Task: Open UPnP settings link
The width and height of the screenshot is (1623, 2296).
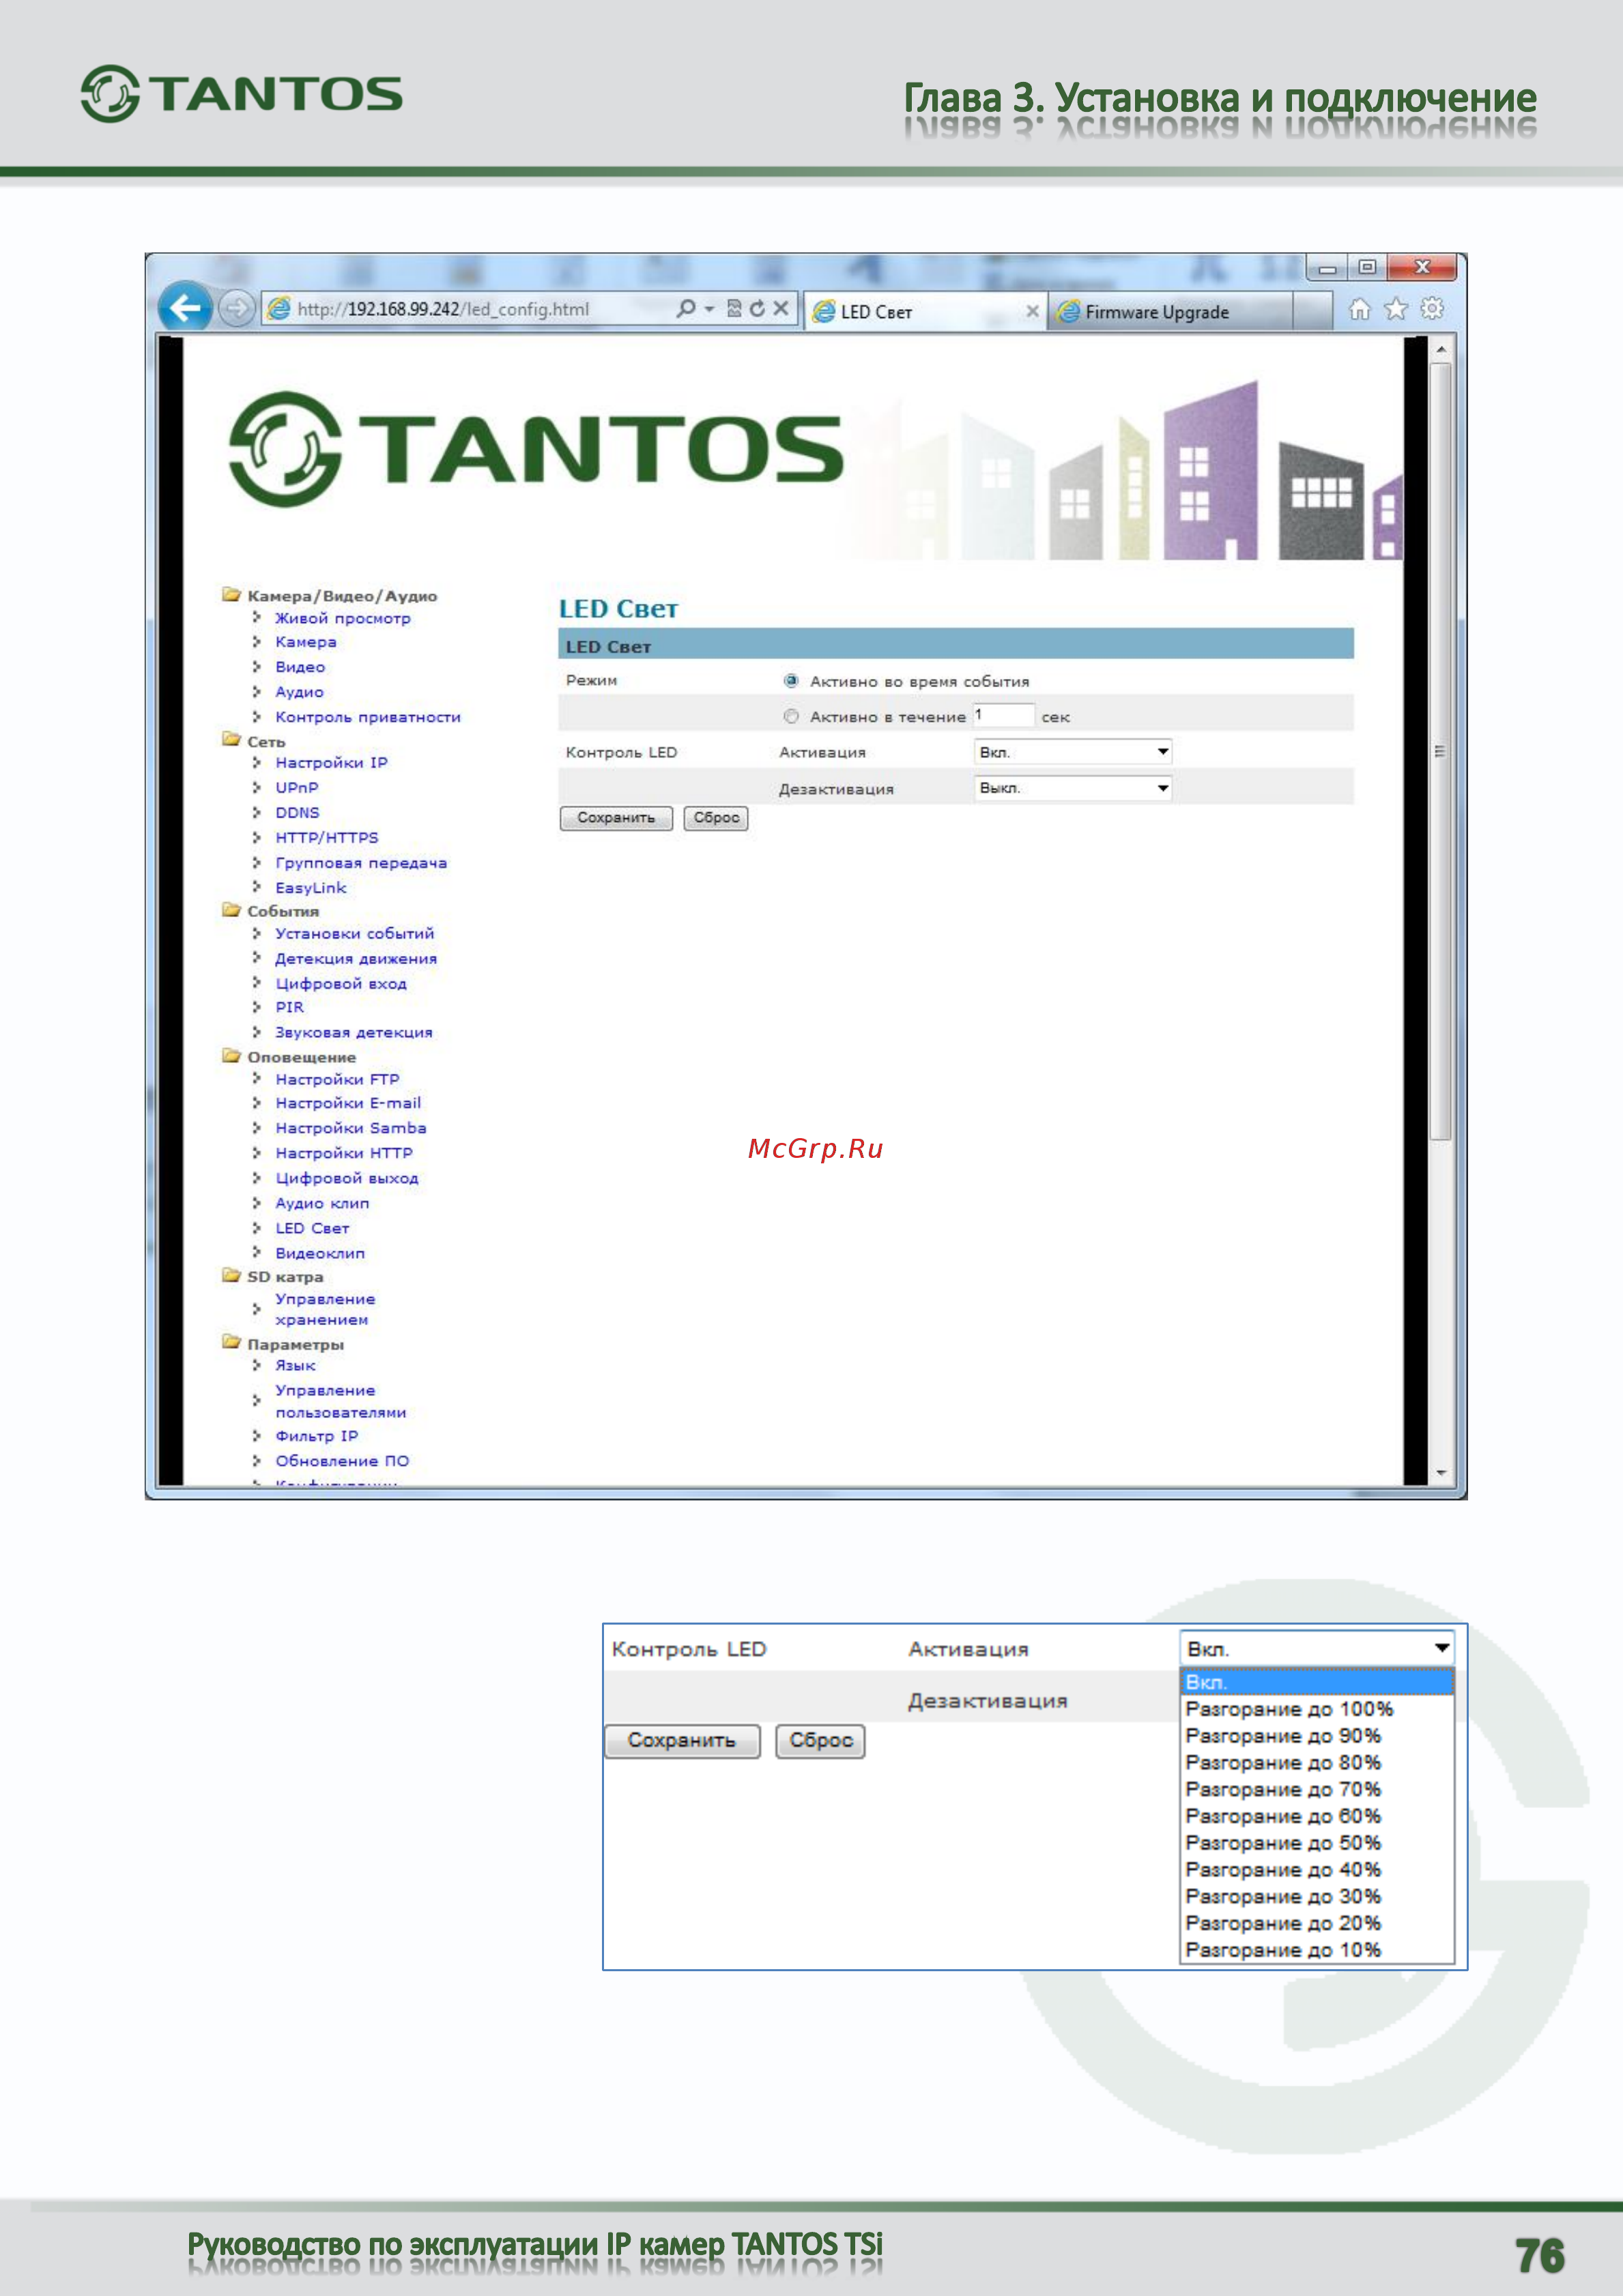Action: pos(297,787)
